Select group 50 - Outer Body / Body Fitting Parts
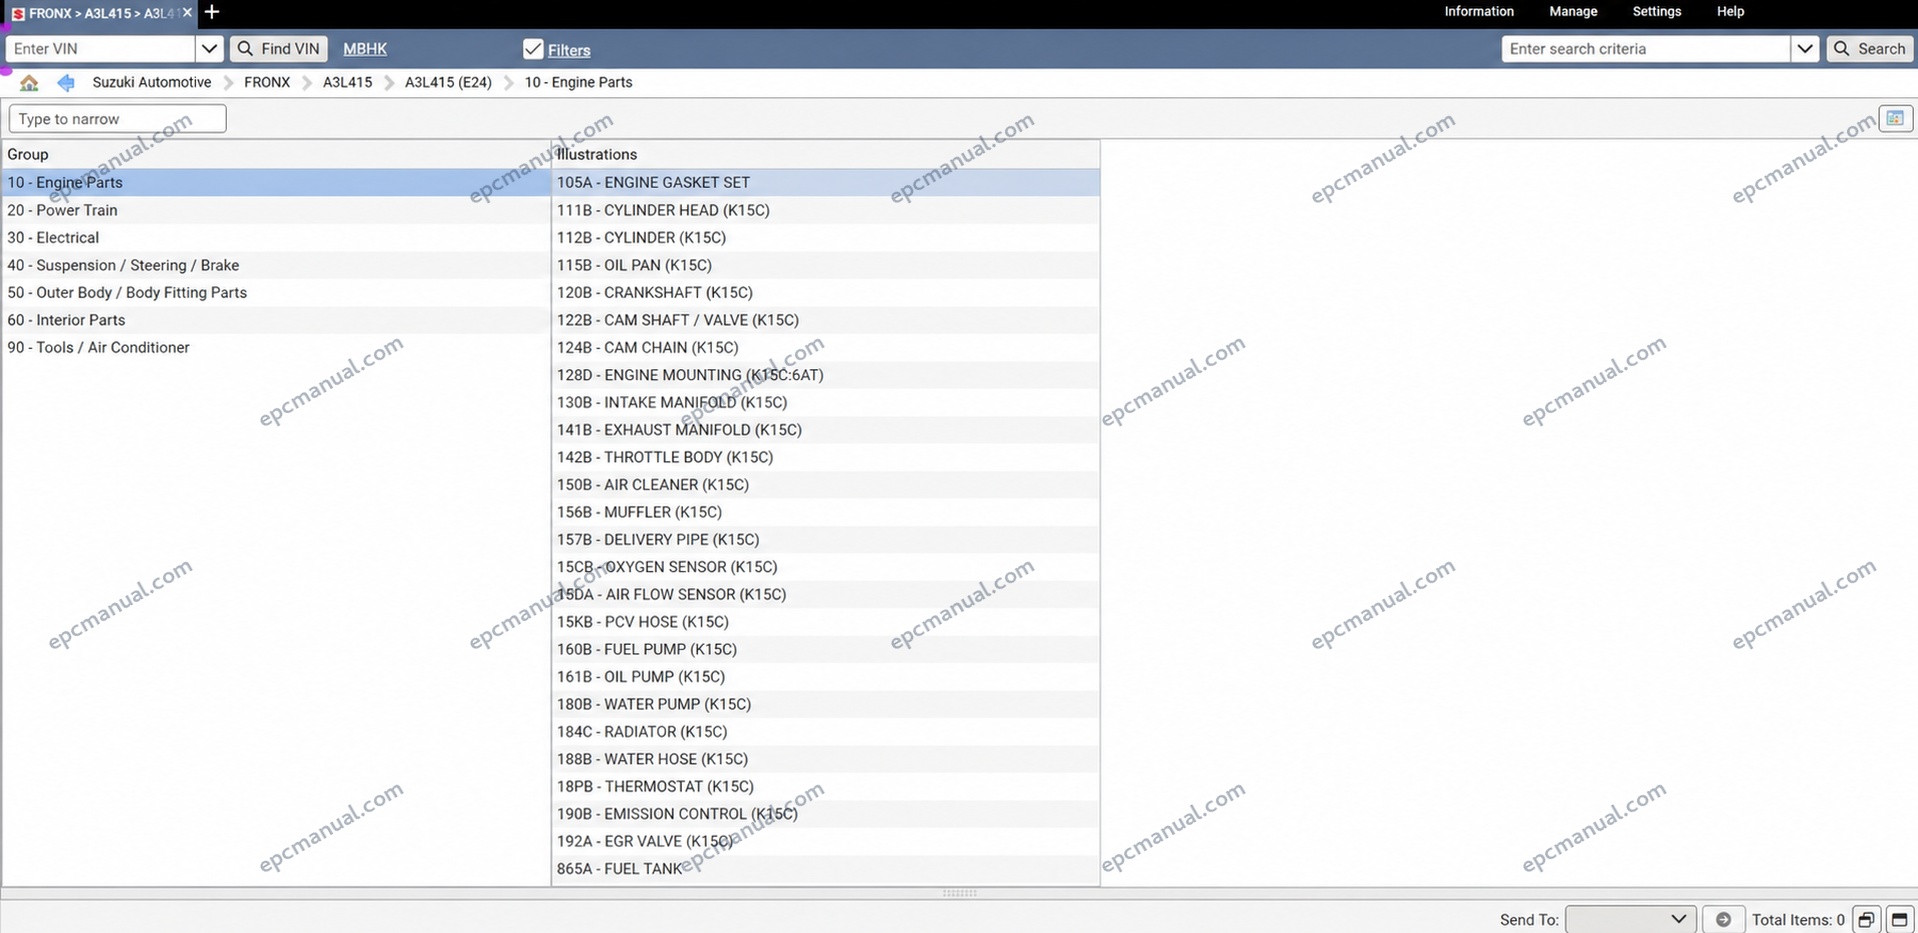Image resolution: width=1918 pixels, height=933 pixels. pyautogui.click(x=276, y=293)
